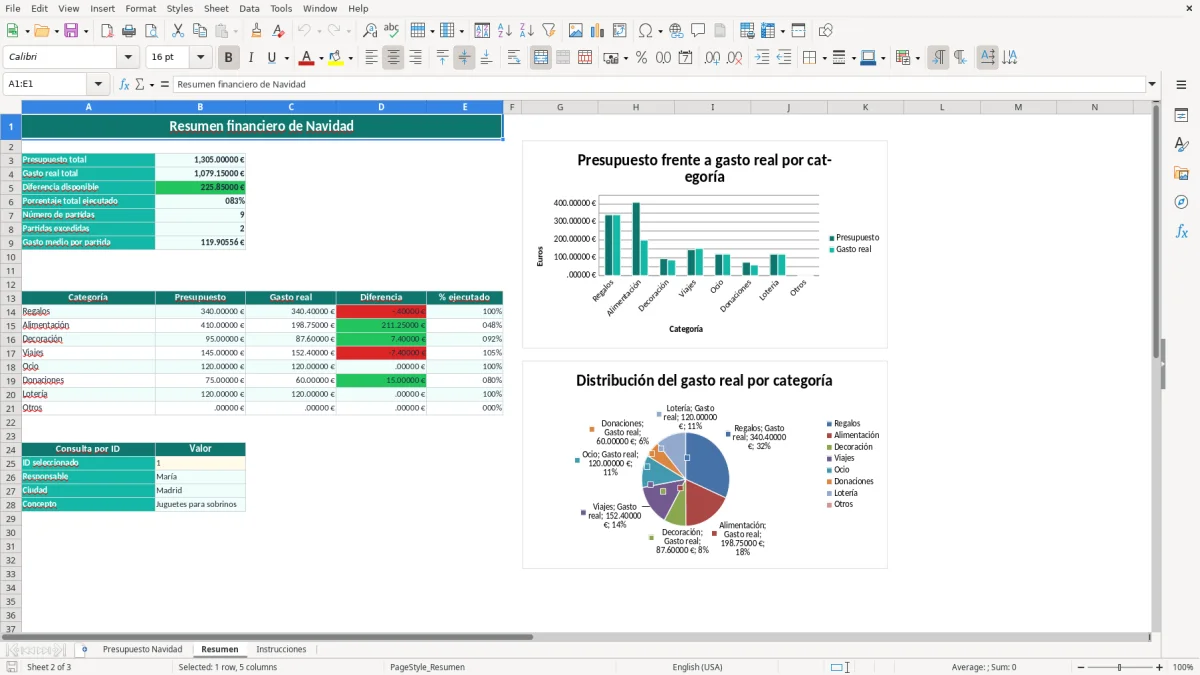Insert hyperlink globe icon
This screenshot has width=1200, height=675.
point(676,31)
